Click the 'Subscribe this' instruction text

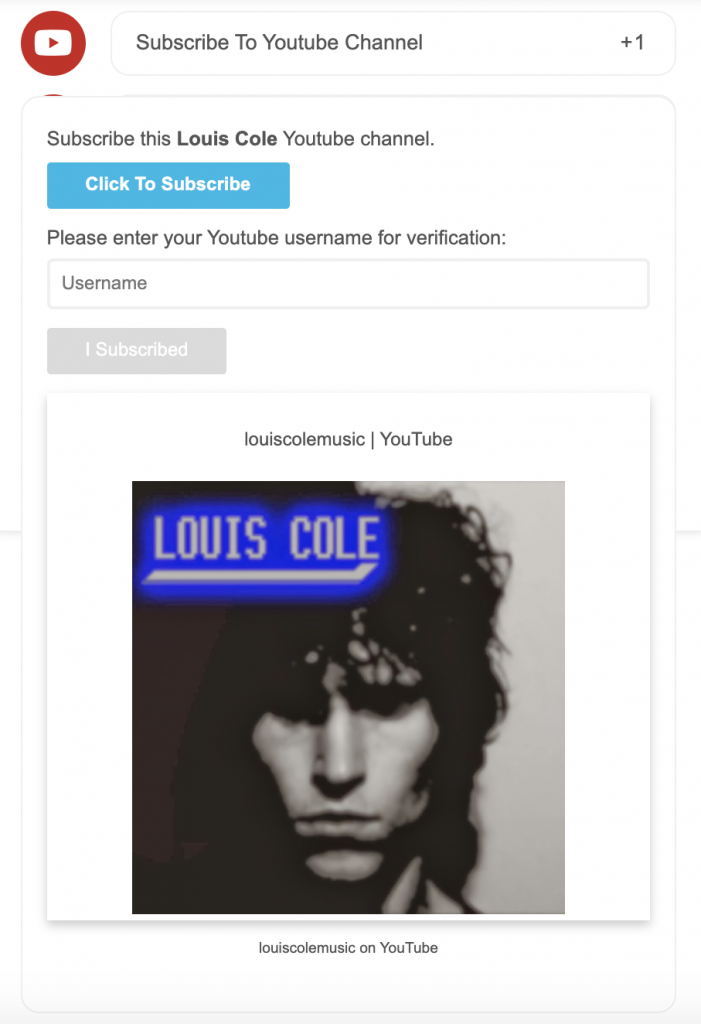coord(108,138)
